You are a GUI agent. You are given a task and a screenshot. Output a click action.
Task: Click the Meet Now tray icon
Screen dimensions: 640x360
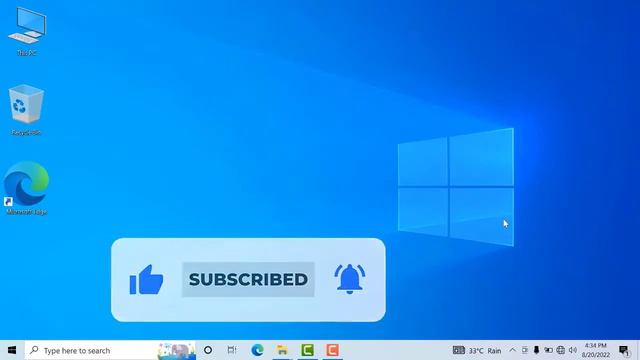(x=524, y=350)
